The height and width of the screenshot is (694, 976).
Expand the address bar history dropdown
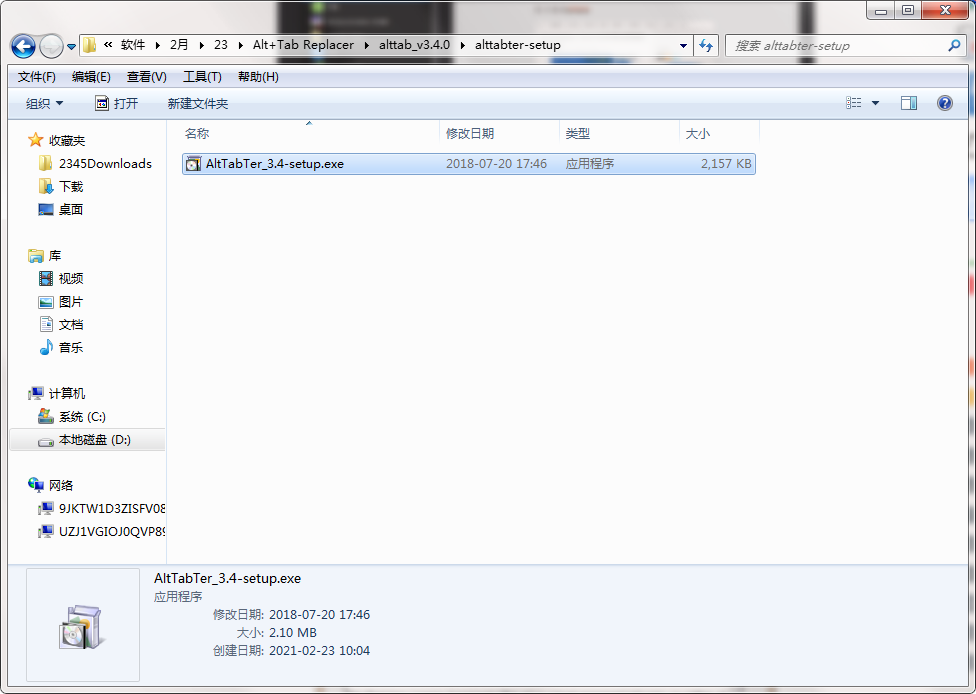pyautogui.click(x=683, y=45)
